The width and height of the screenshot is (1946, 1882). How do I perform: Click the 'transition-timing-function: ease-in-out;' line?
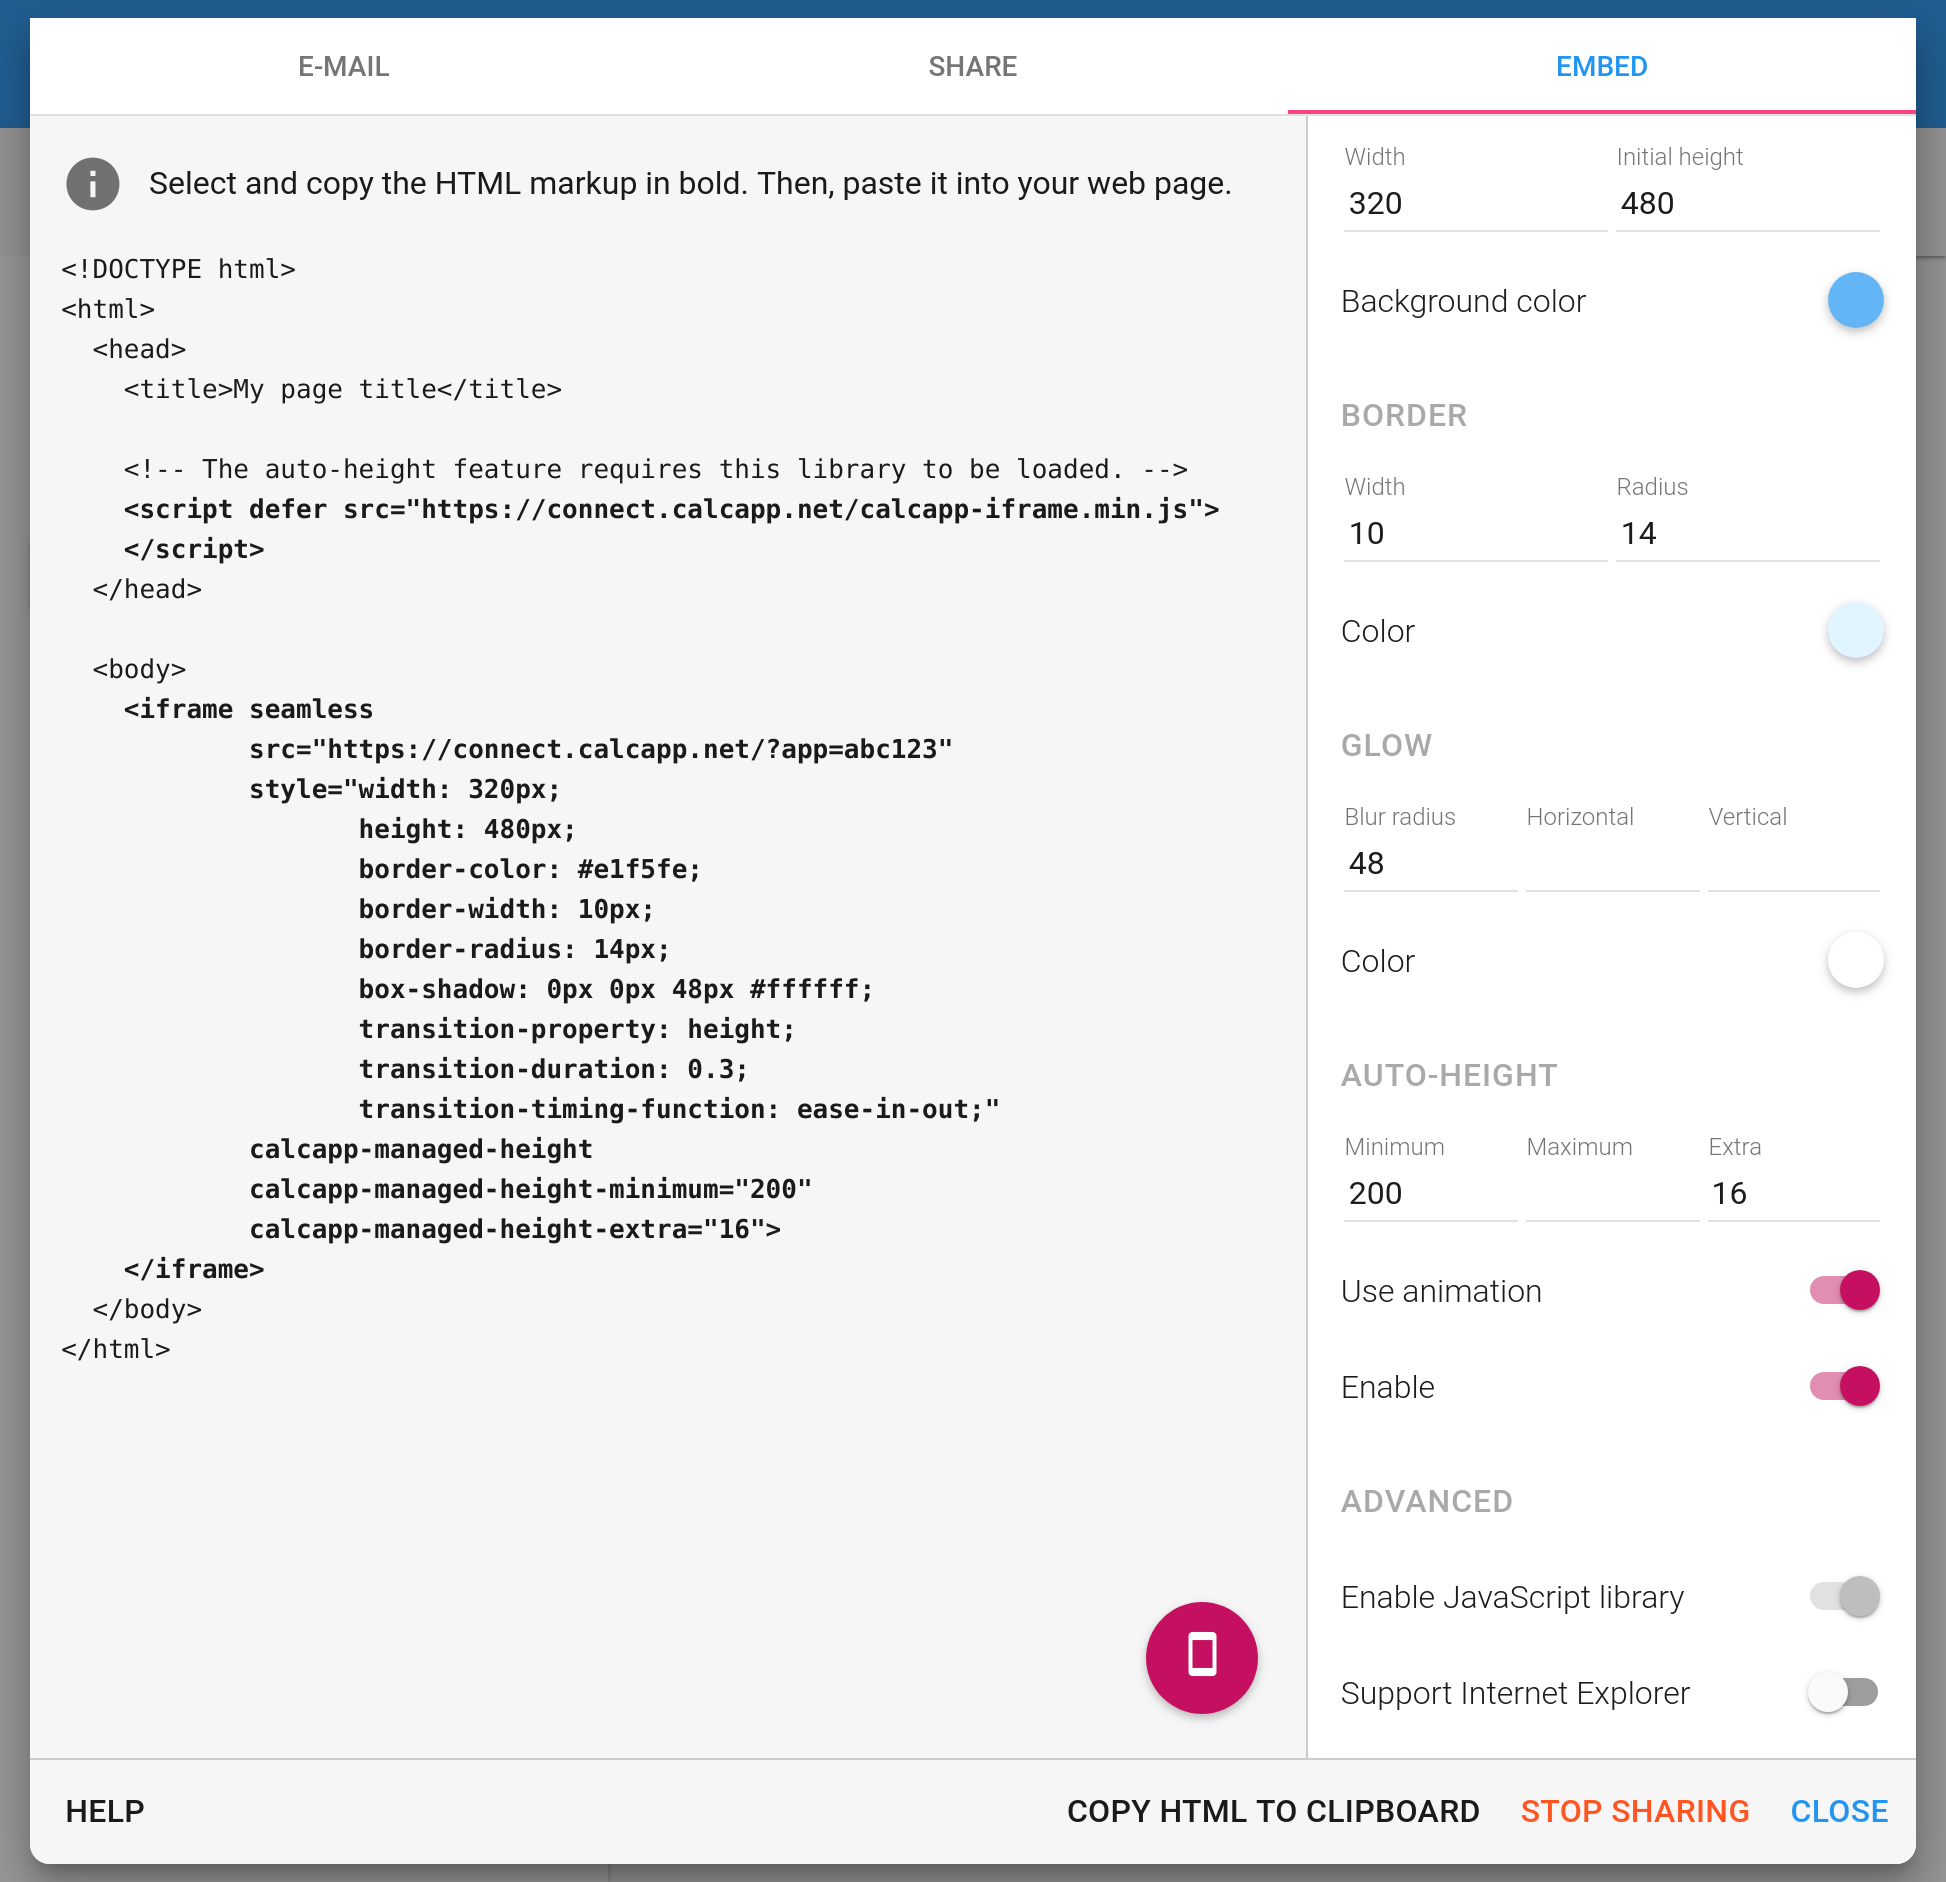[679, 1109]
